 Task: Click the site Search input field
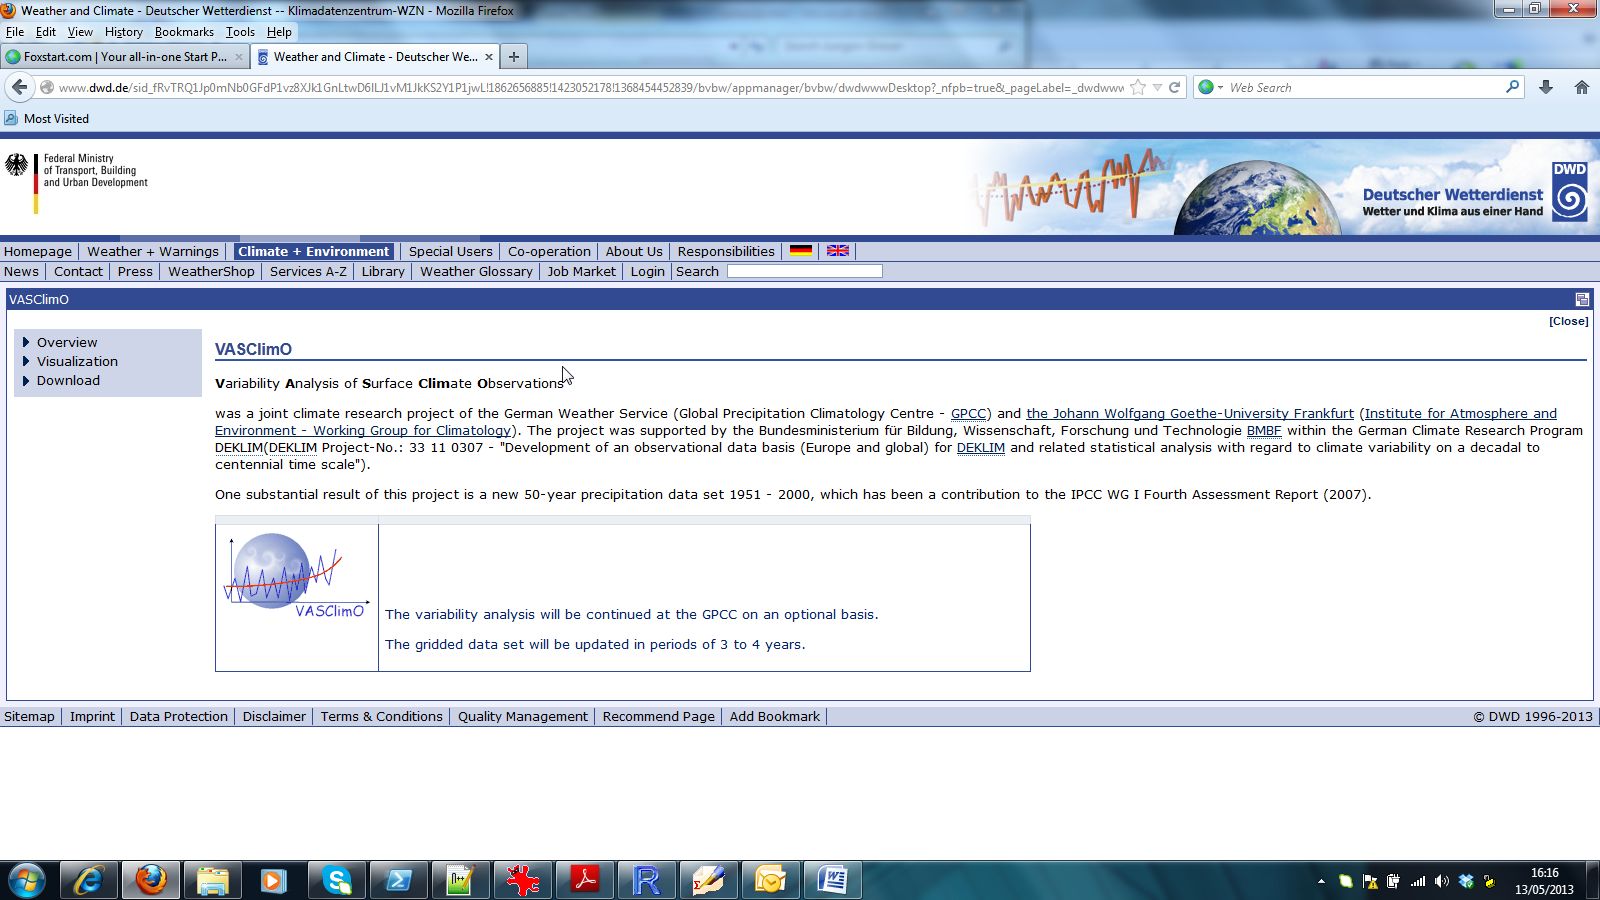tap(804, 271)
